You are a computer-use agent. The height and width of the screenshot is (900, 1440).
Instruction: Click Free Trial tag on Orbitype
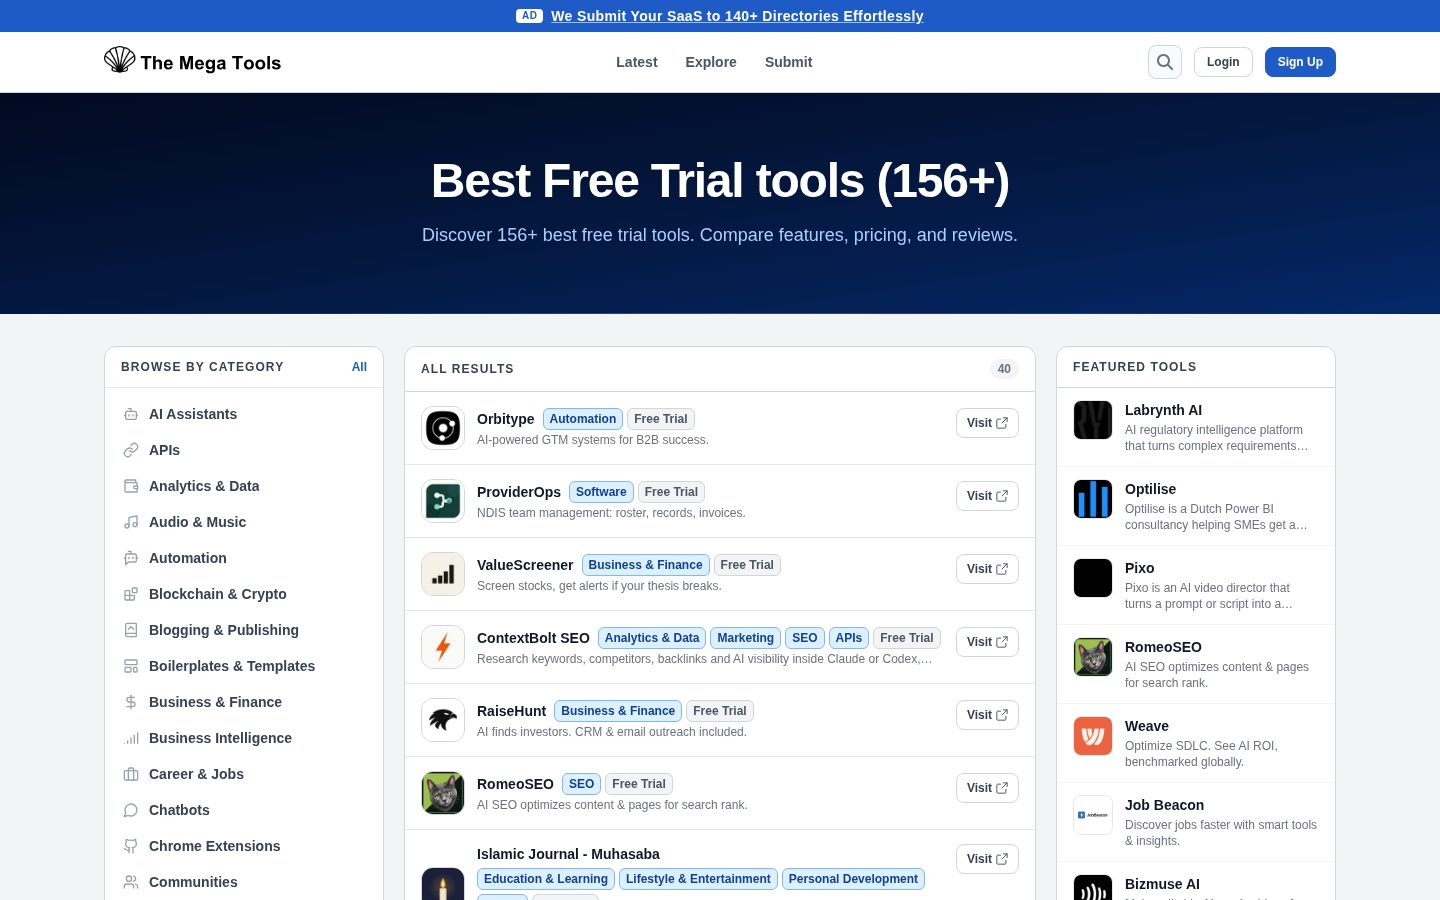point(661,419)
